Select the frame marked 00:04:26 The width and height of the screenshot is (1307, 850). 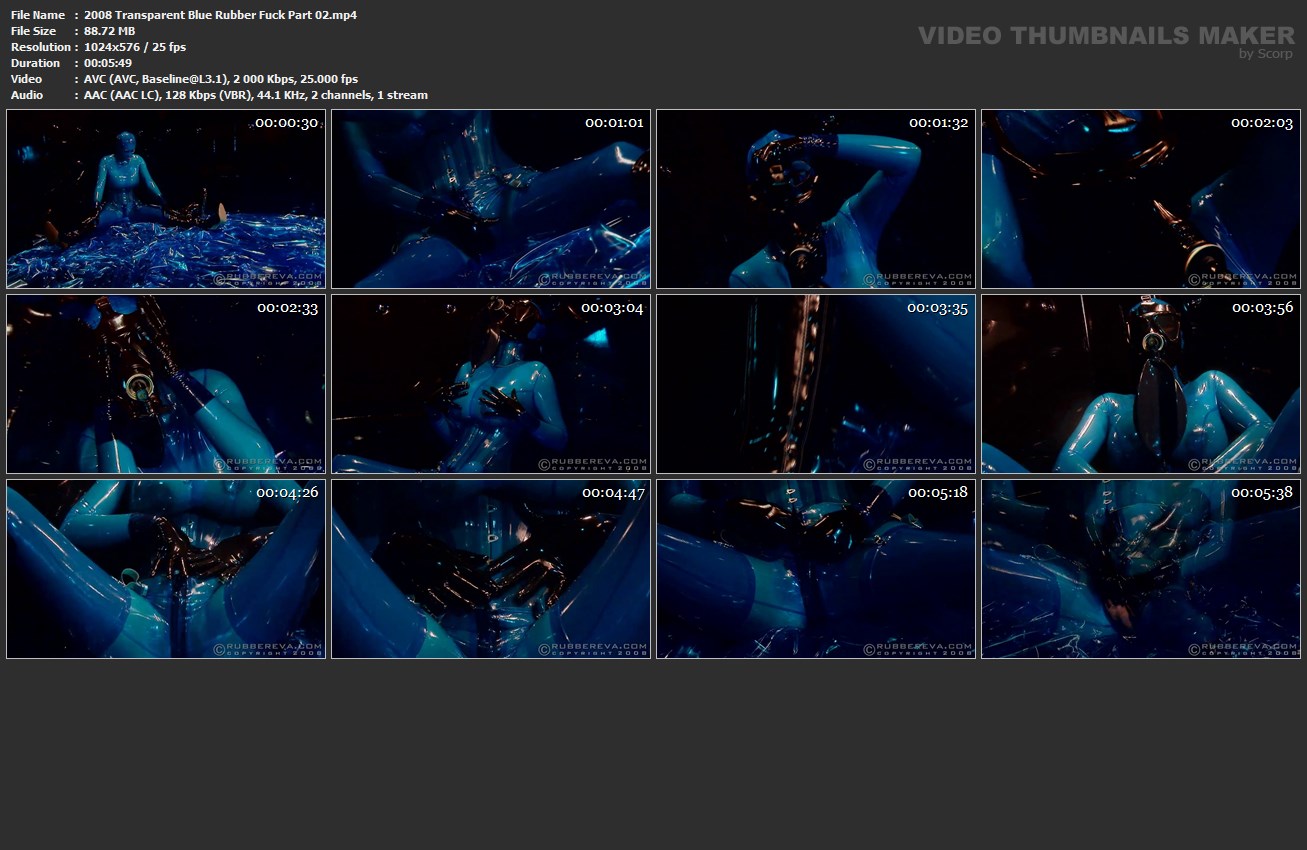tap(166, 569)
